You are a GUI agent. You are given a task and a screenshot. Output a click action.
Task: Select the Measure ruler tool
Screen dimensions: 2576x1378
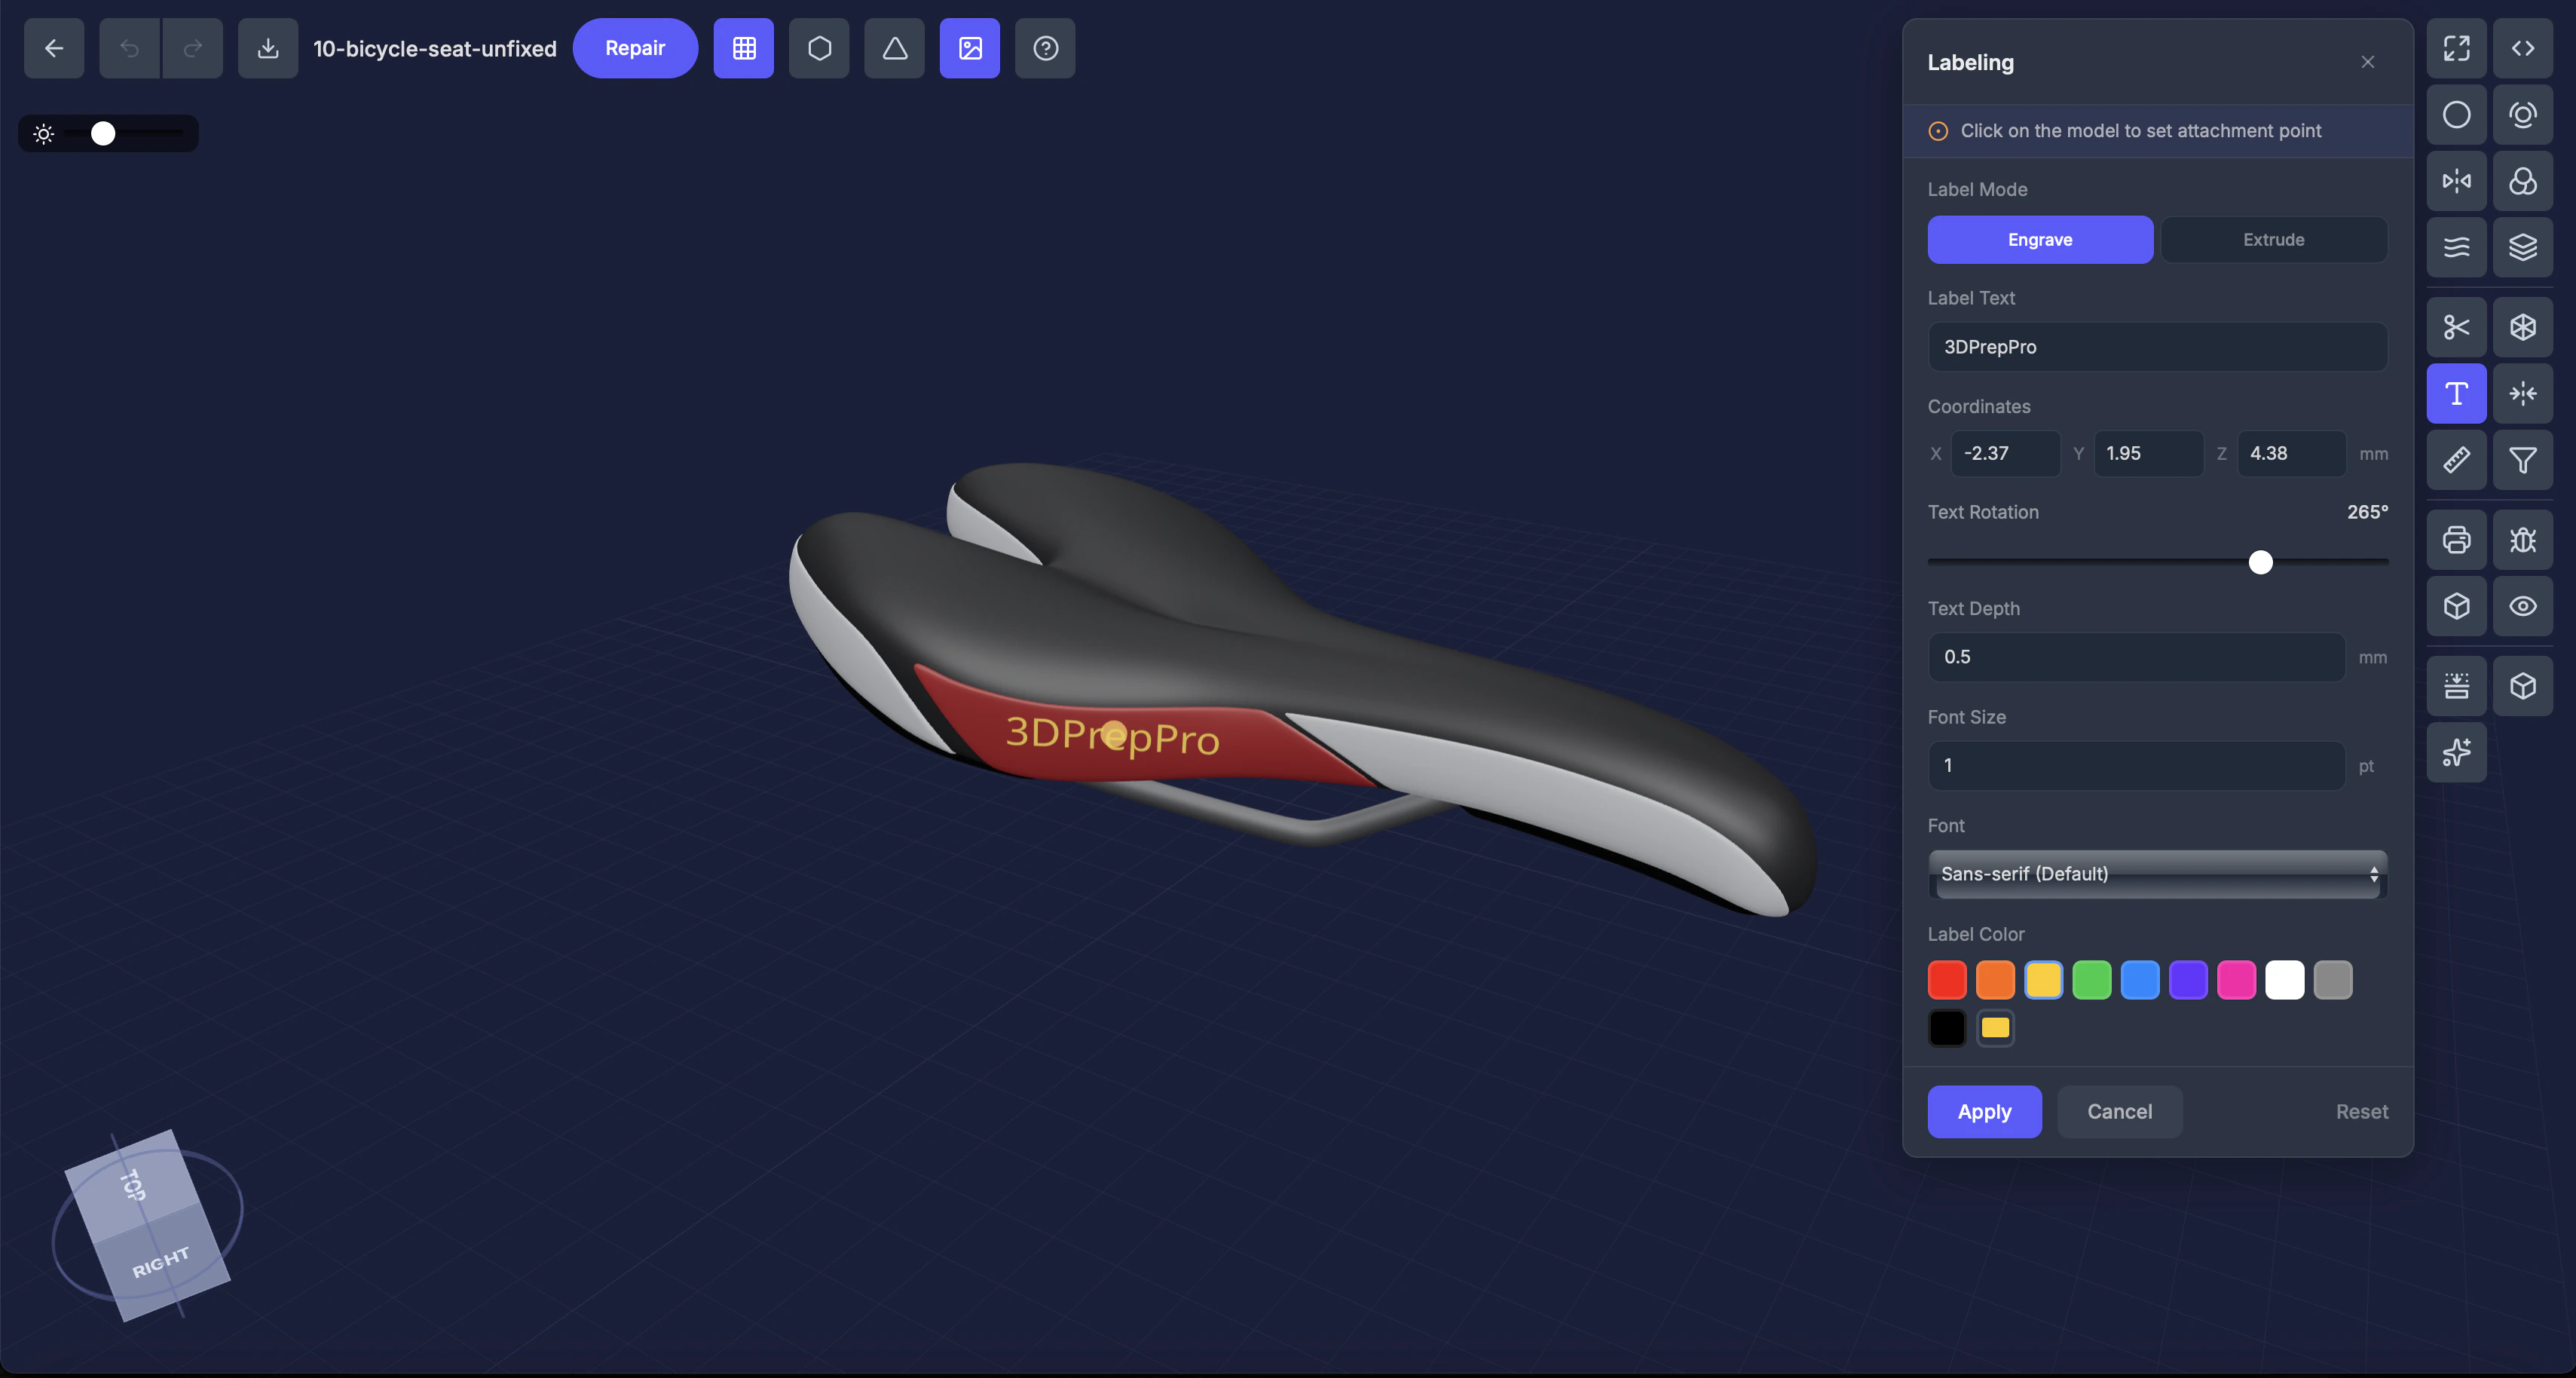click(2456, 460)
